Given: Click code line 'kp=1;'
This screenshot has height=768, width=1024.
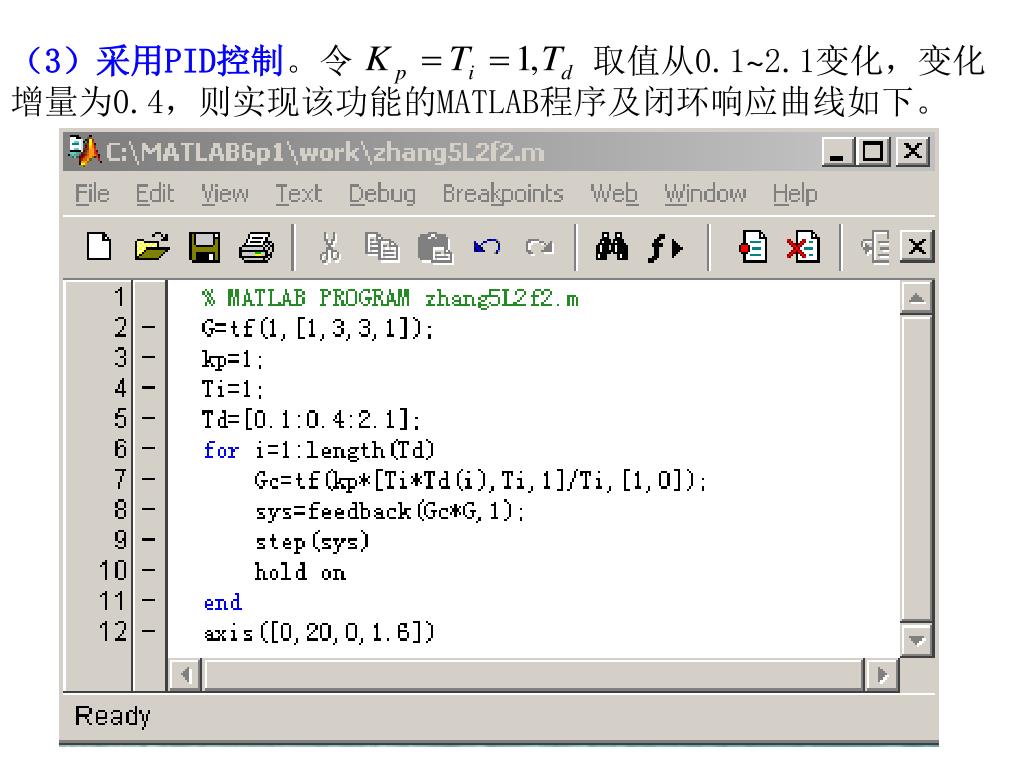Looking at the screenshot, I should (x=232, y=359).
